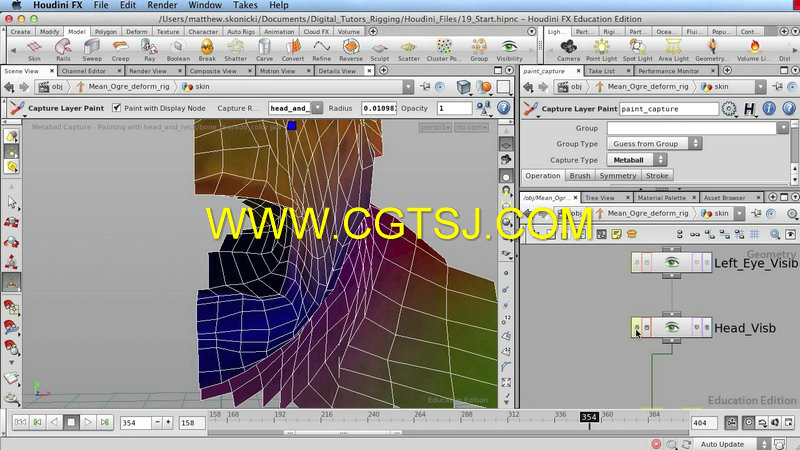Select the Carve shelf tool
This screenshot has width=800, height=450.
[264, 50]
